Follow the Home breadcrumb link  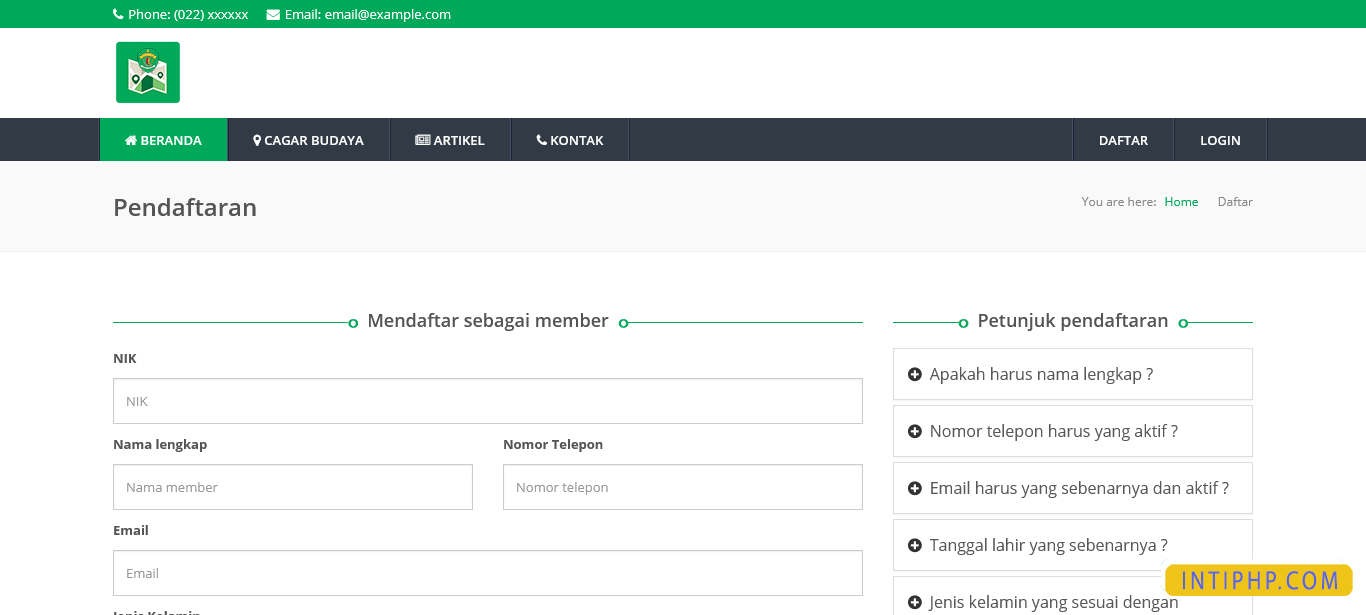tap(1181, 201)
